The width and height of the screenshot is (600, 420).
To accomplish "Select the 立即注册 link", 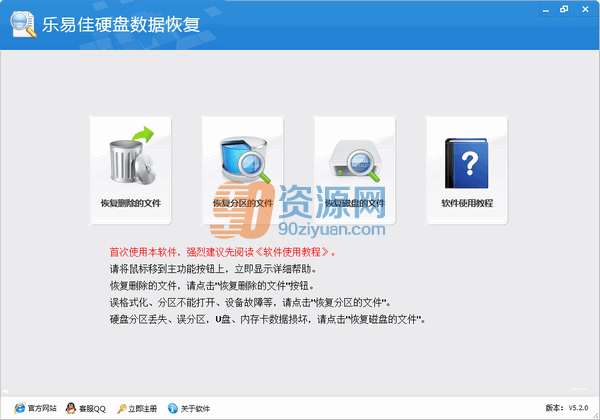I will tap(142, 409).
